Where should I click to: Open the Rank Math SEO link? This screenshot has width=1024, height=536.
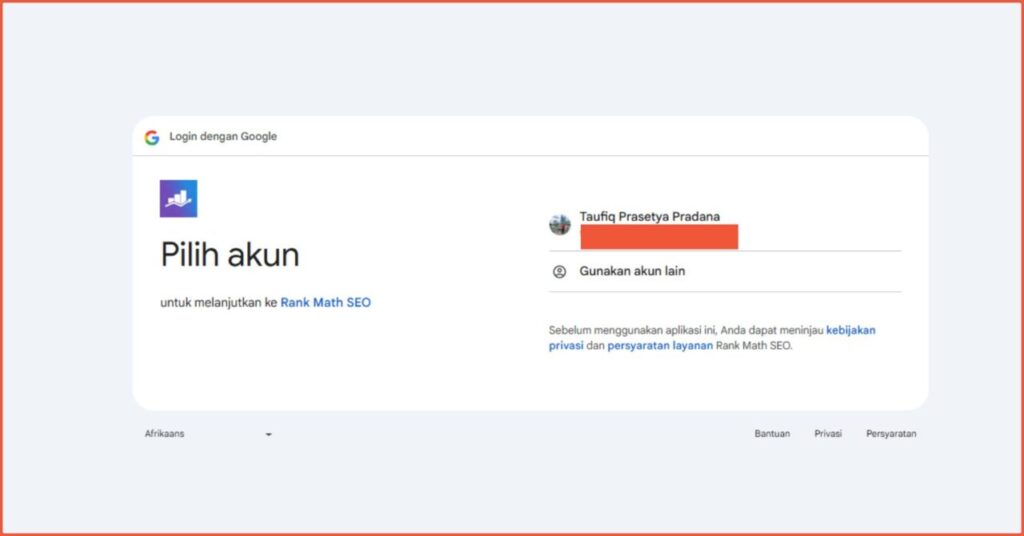325,302
